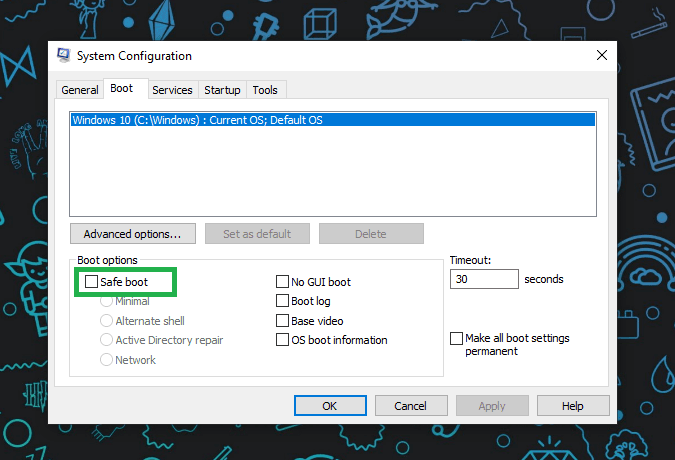
Task: Click the Cancel button
Action: coord(411,406)
